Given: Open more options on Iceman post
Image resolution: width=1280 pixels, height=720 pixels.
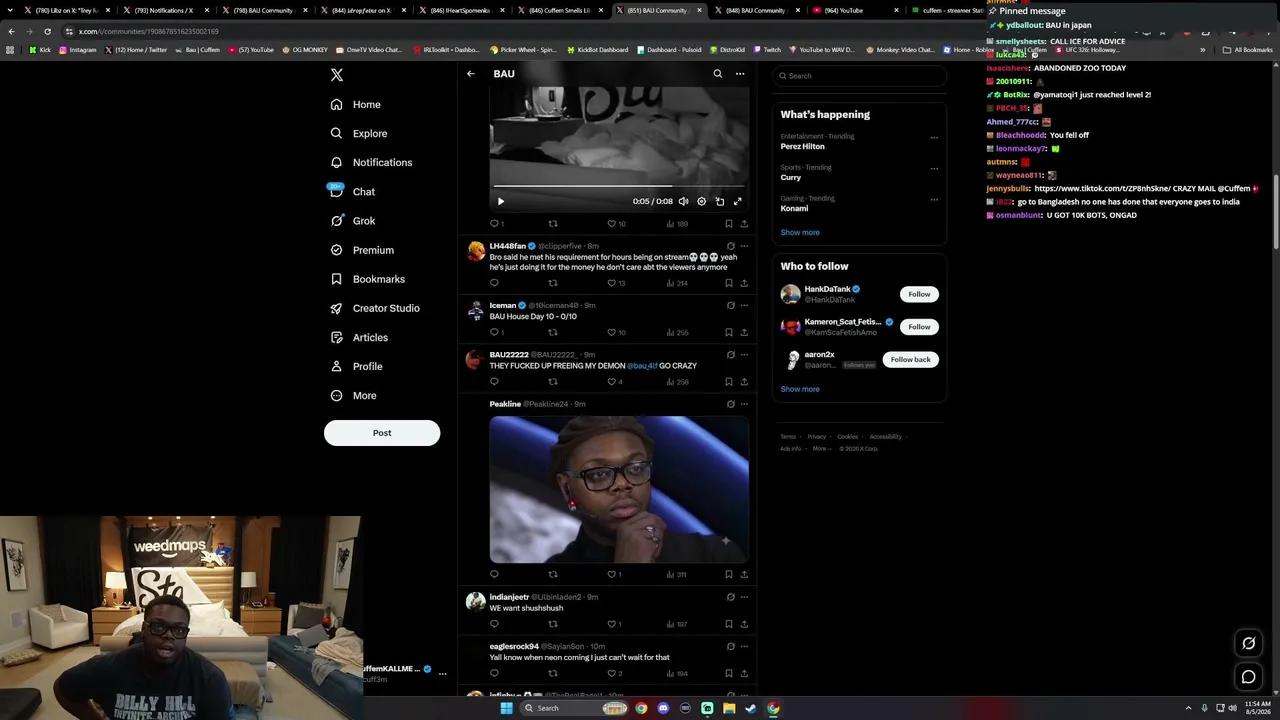Looking at the screenshot, I should (x=744, y=305).
